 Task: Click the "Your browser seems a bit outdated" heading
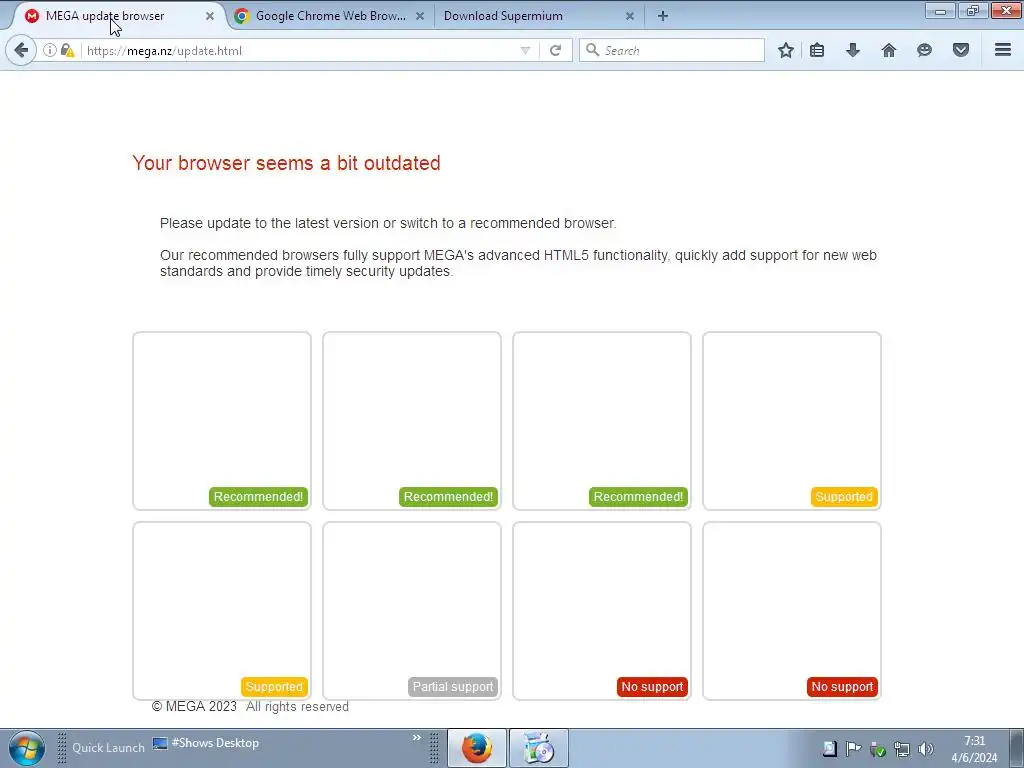pos(286,163)
